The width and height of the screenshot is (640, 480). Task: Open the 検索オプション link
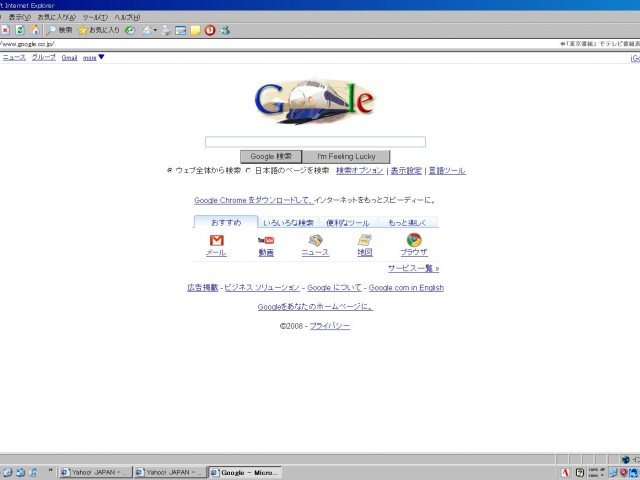[360, 171]
